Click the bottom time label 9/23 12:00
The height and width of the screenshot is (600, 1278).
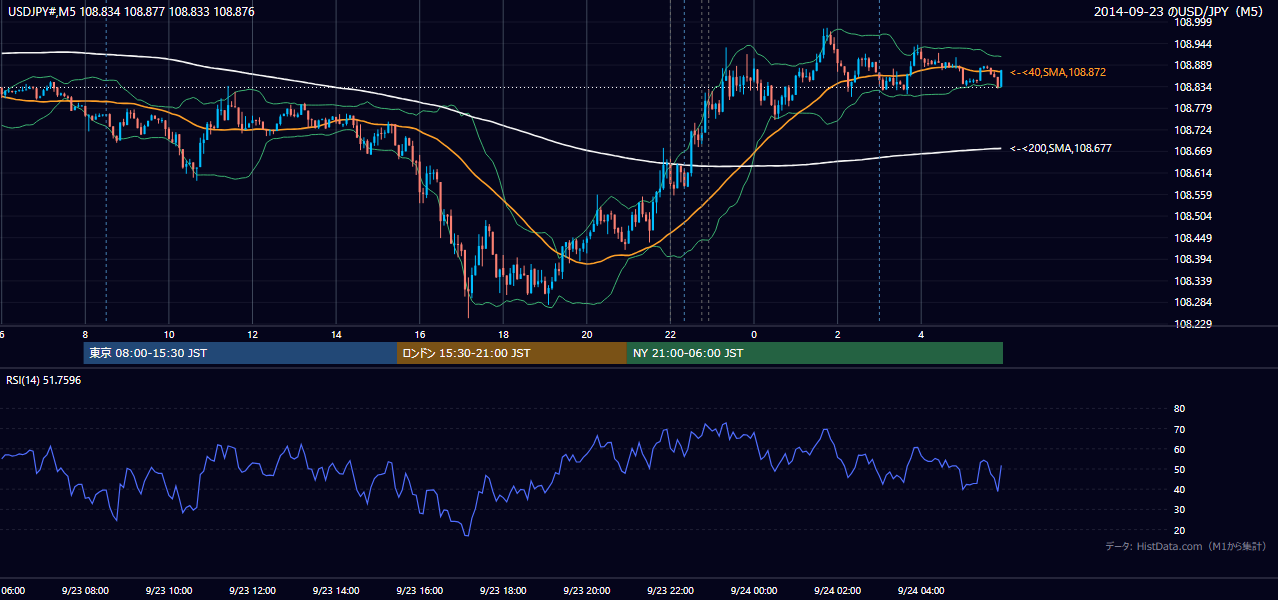[x=252, y=591]
